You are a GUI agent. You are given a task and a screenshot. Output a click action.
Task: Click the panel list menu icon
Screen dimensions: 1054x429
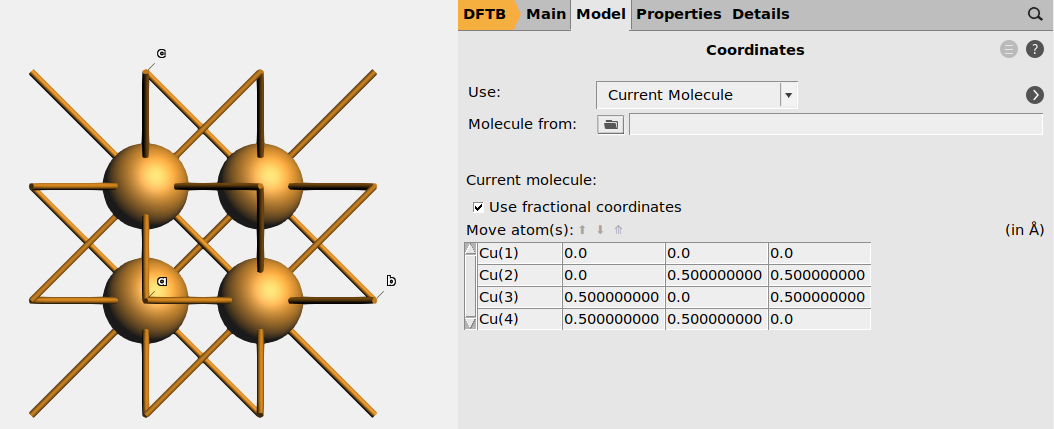click(x=1009, y=50)
